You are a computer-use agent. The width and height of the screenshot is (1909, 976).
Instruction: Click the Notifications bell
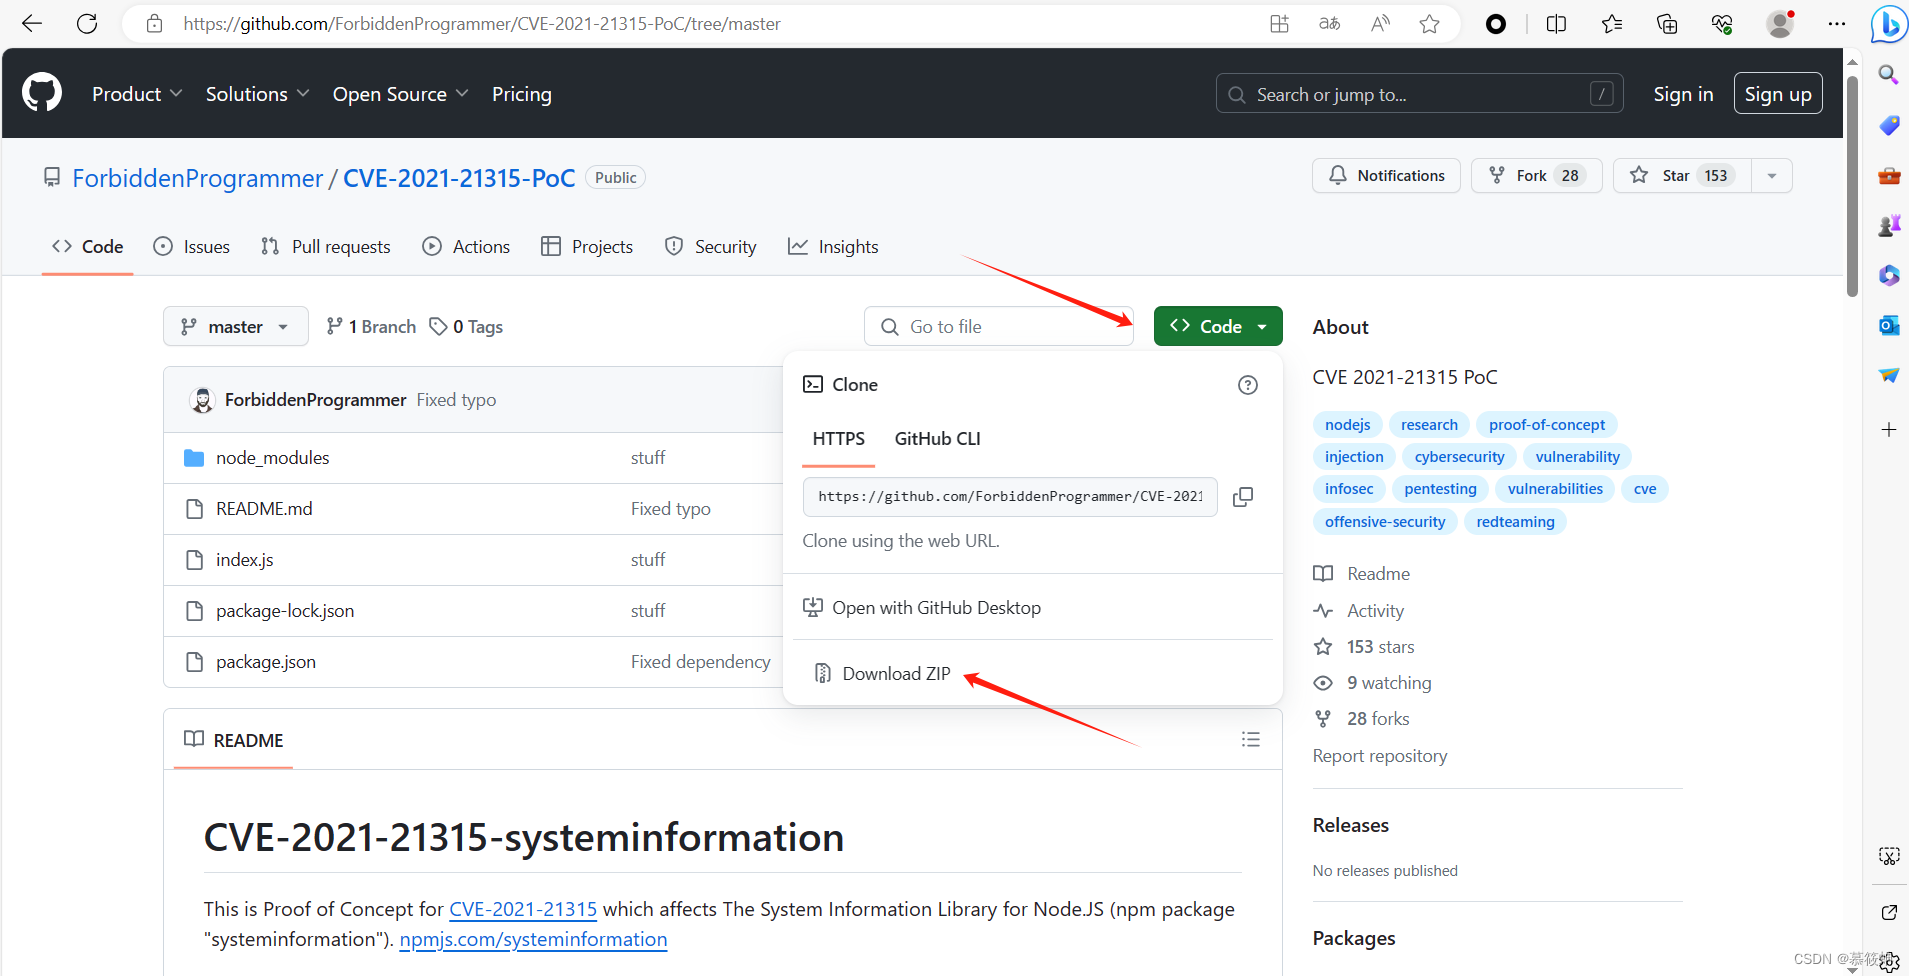1386,175
